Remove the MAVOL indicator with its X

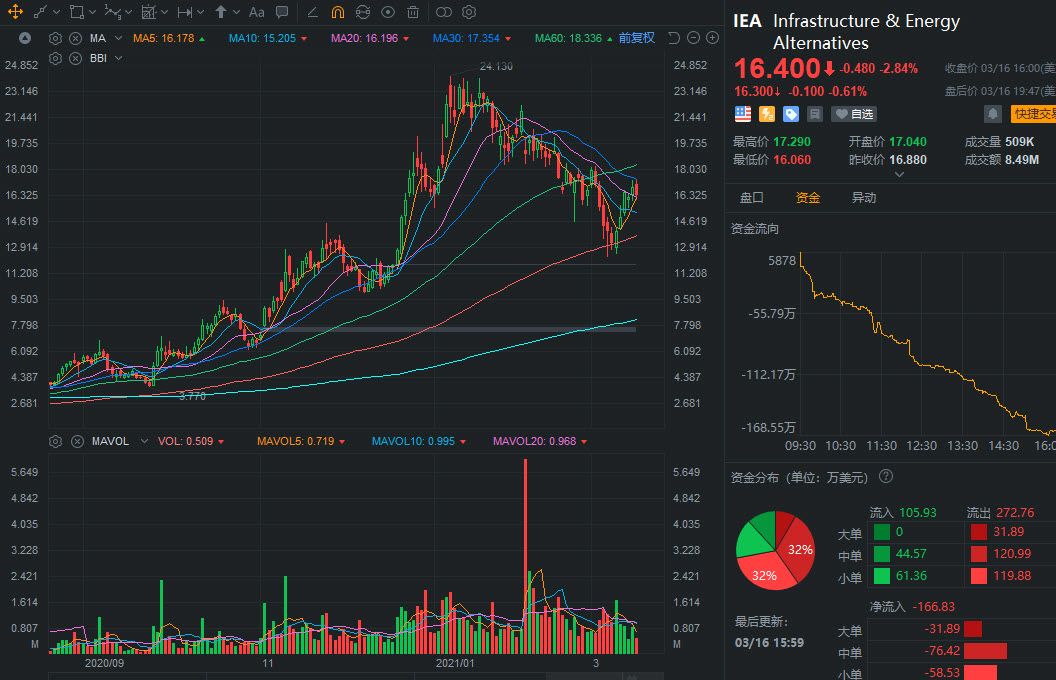[77, 442]
